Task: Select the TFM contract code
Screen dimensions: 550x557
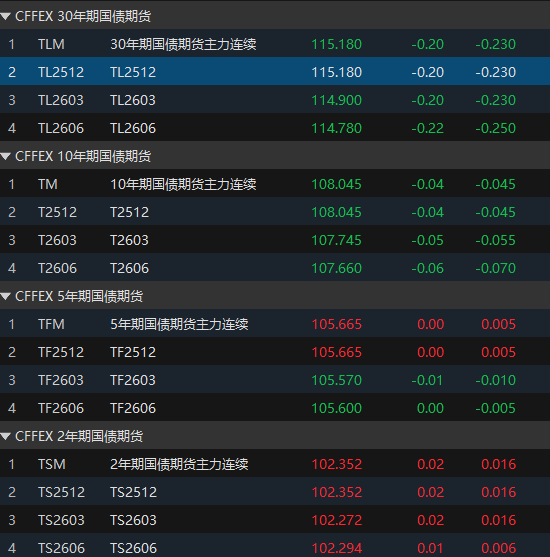Action: click(52, 324)
